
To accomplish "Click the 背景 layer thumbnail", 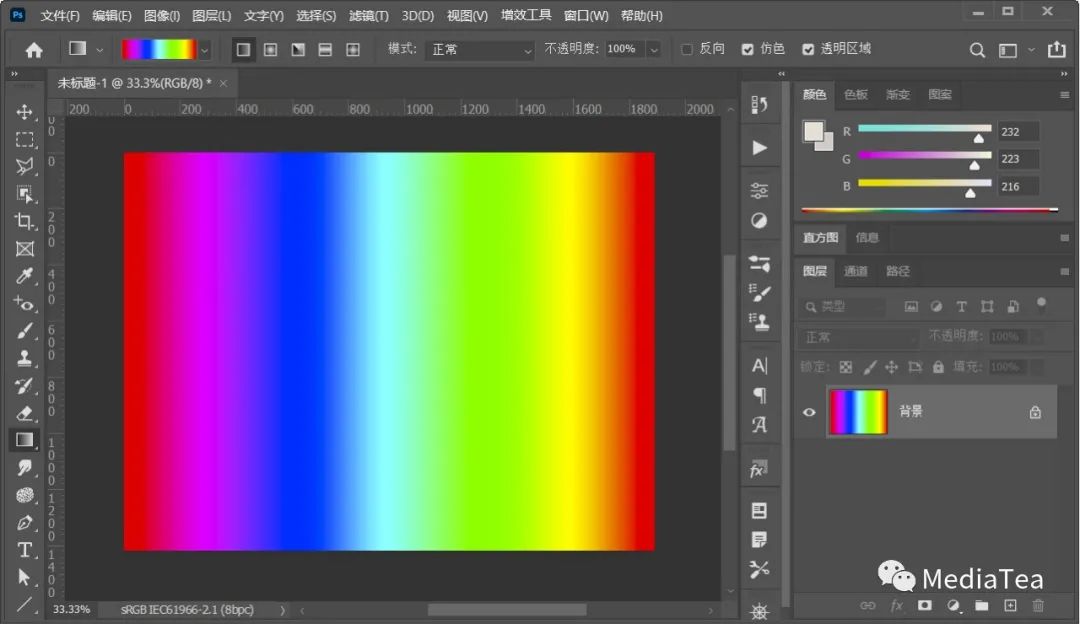I will [858, 412].
